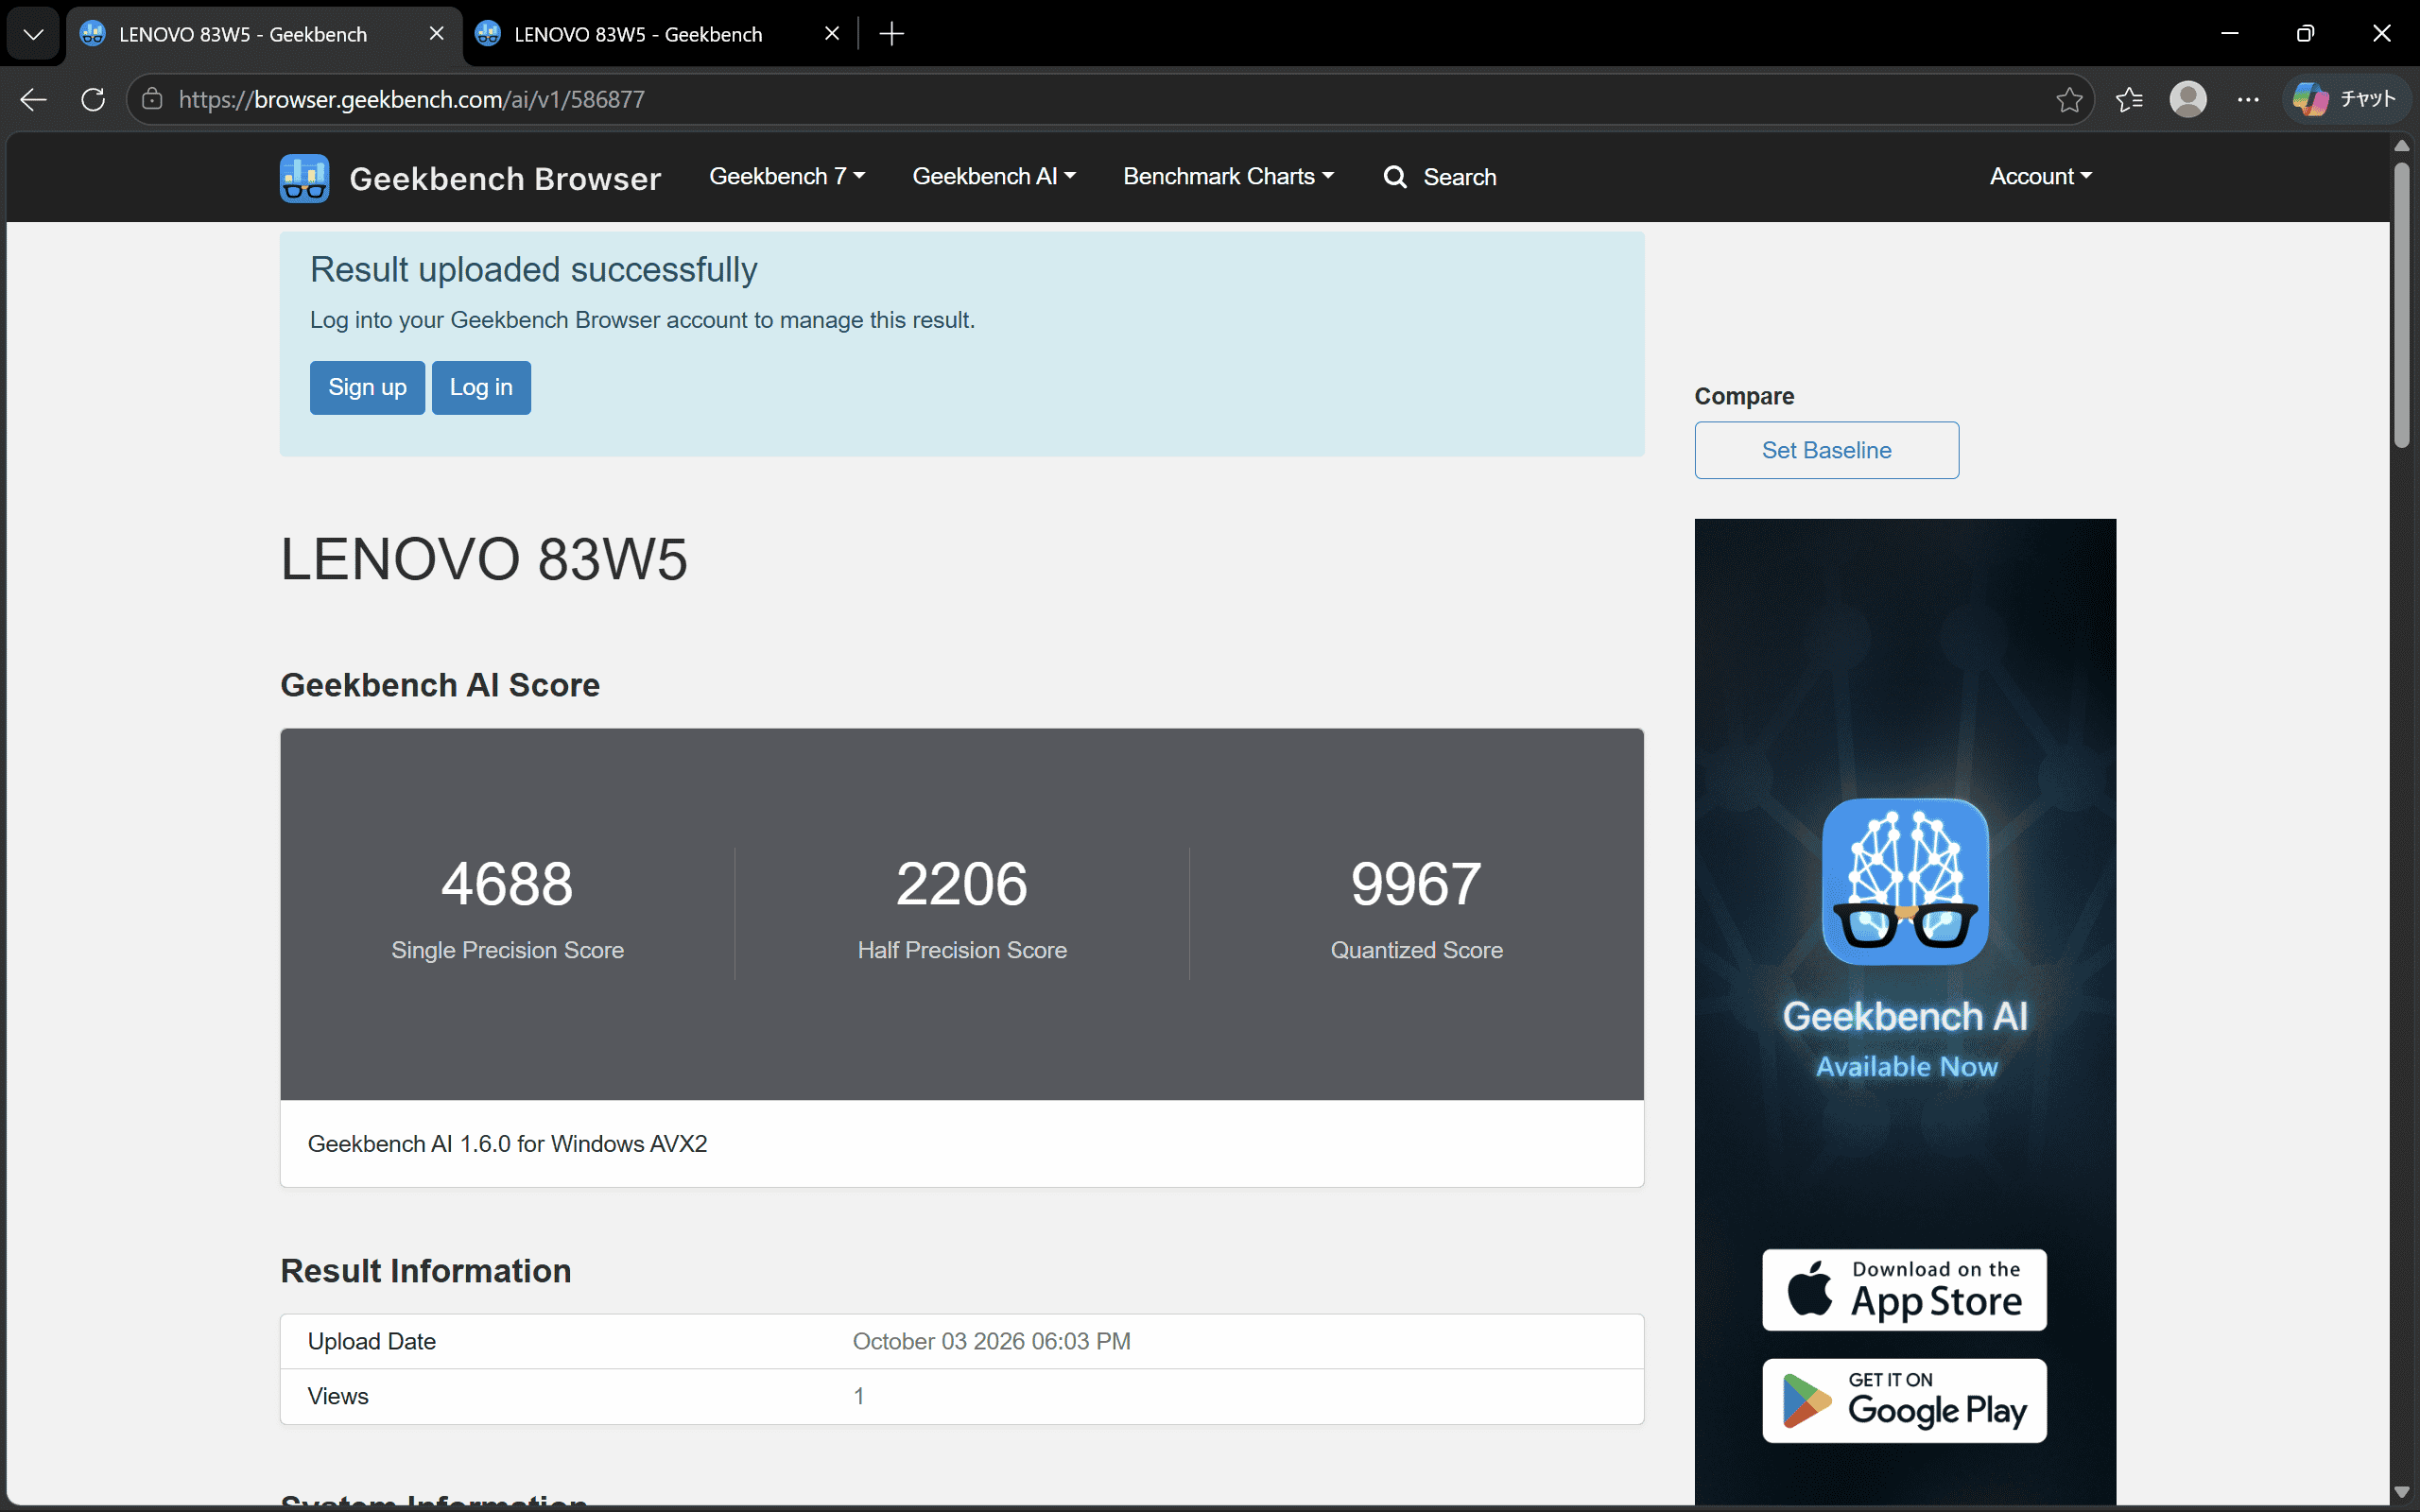This screenshot has width=2420, height=1512.
Task: Click the Search magnifier icon
Action: (x=1395, y=177)
